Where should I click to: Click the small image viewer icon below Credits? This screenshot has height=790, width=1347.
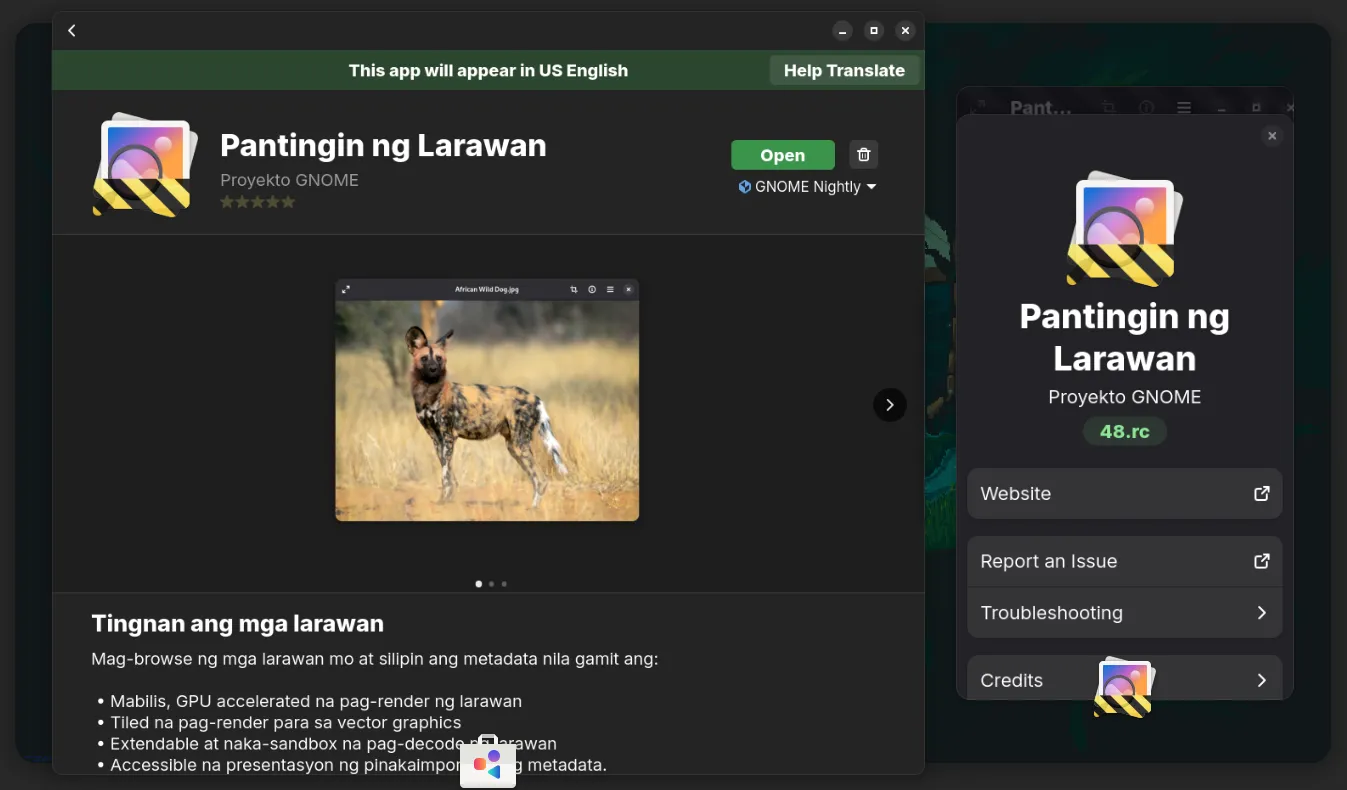tap(1123, 688)
